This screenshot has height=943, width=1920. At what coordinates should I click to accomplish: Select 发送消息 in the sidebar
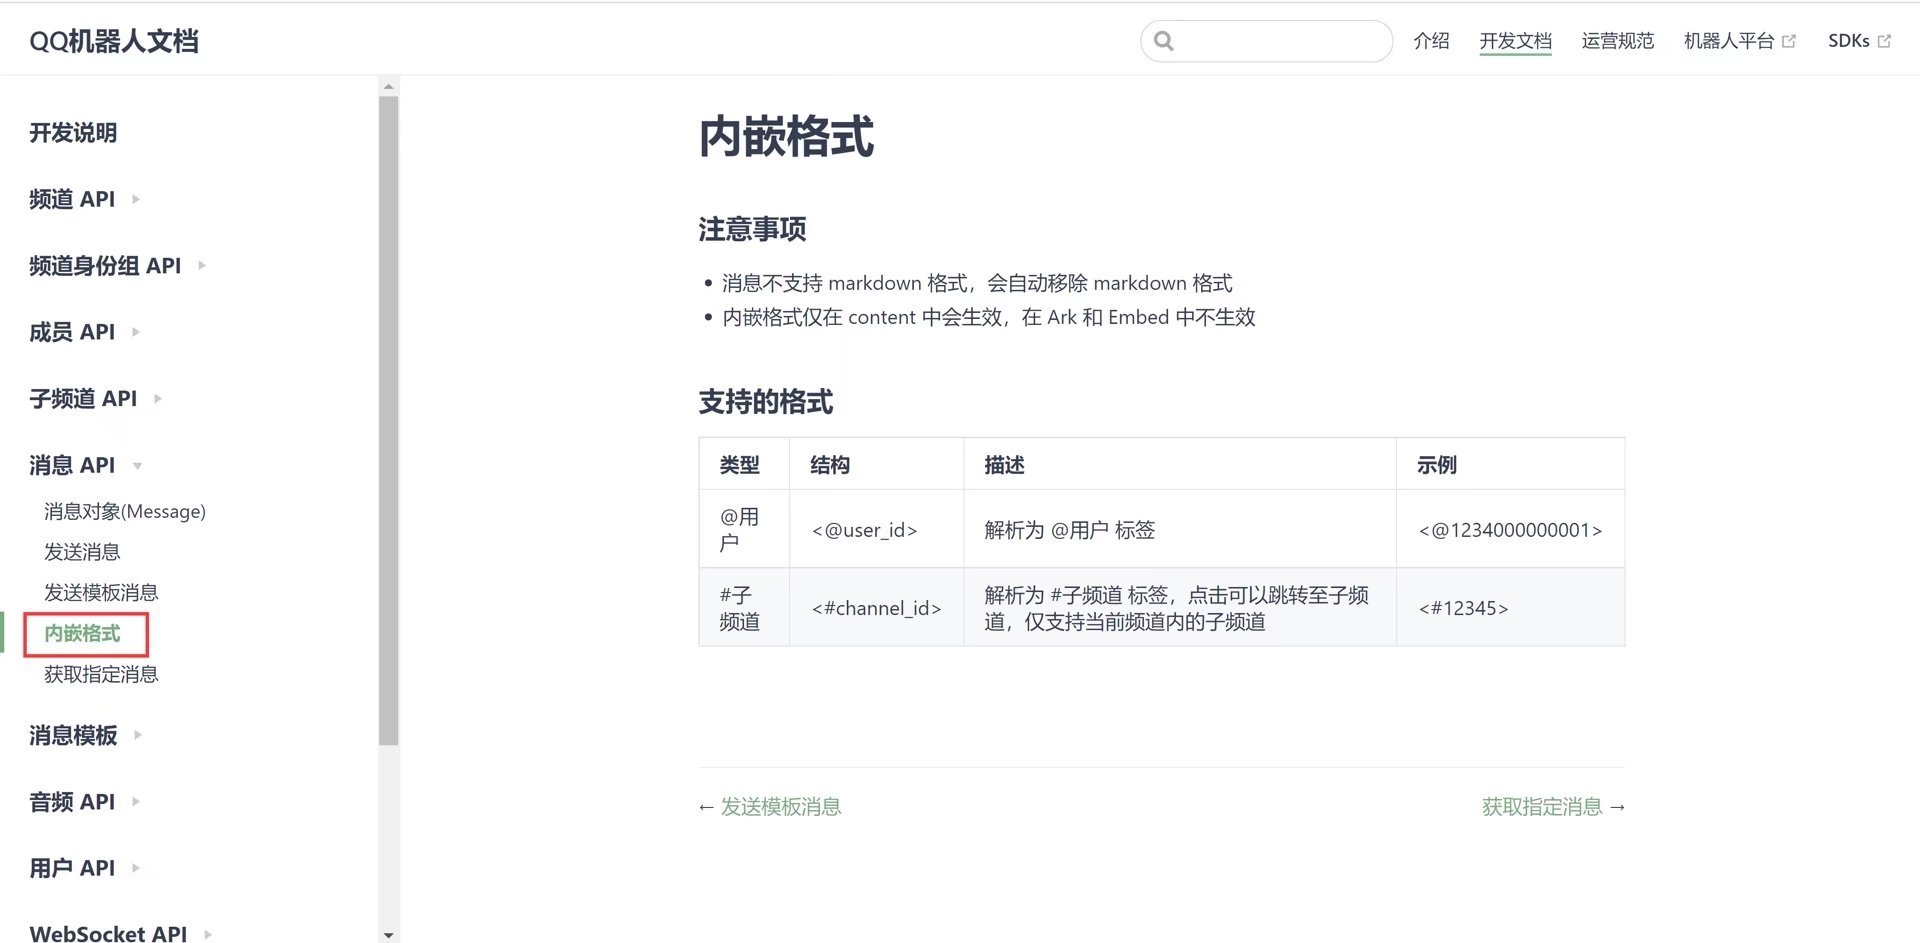[82, 551]
